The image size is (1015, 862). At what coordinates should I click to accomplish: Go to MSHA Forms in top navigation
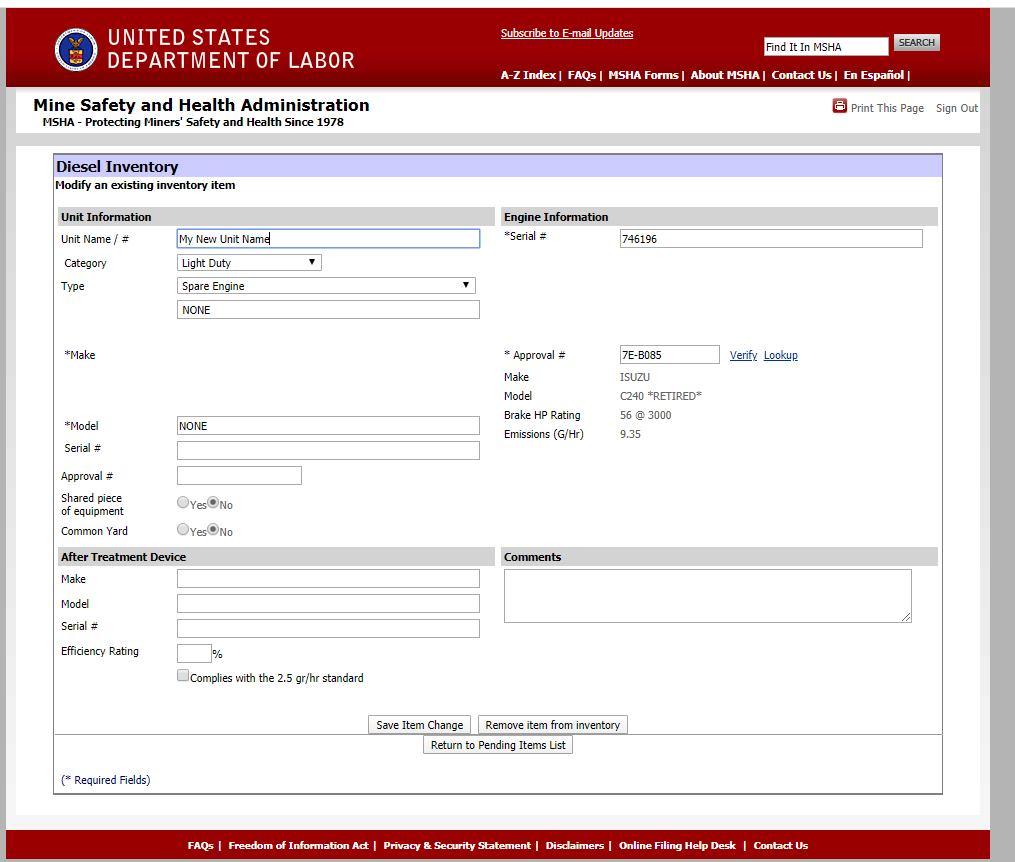coord(643,75)
